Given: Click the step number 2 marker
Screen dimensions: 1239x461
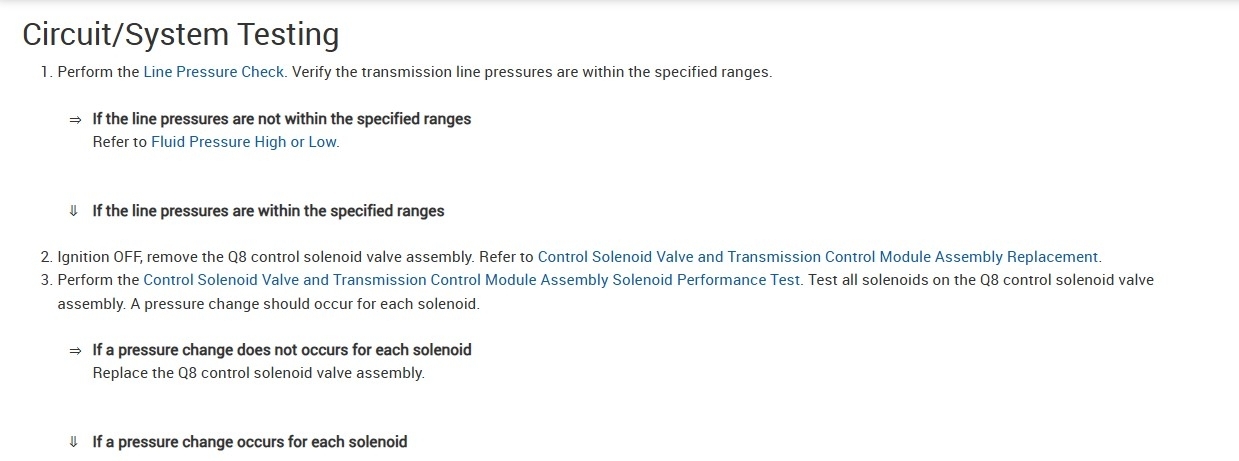Looking at the screenshot, I should (46, 257).
